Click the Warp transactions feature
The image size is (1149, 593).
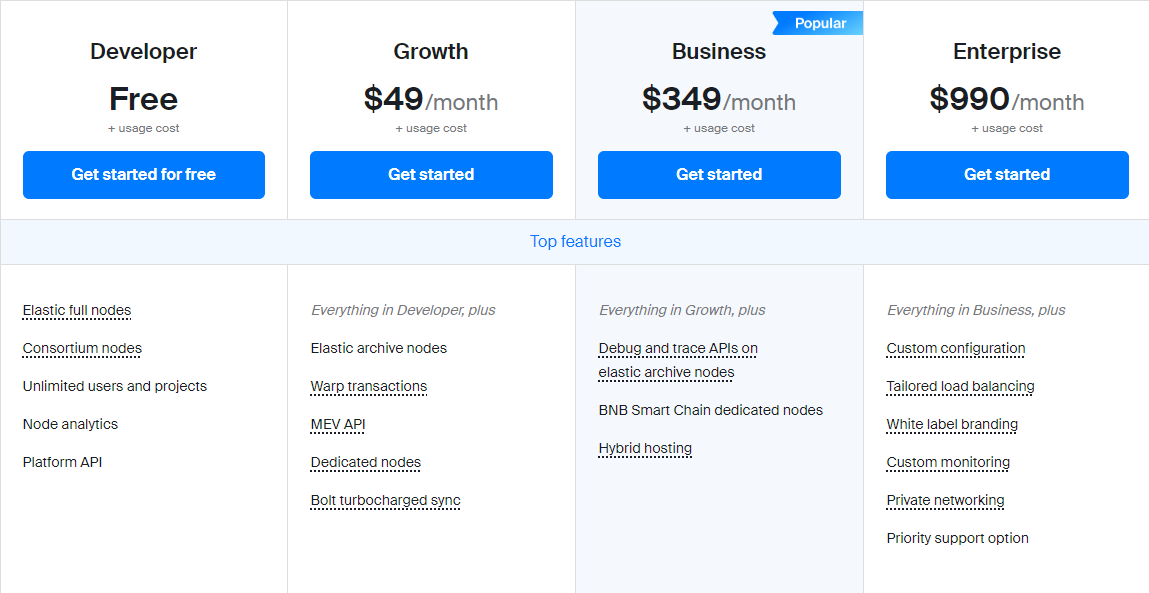coord(369,386)
